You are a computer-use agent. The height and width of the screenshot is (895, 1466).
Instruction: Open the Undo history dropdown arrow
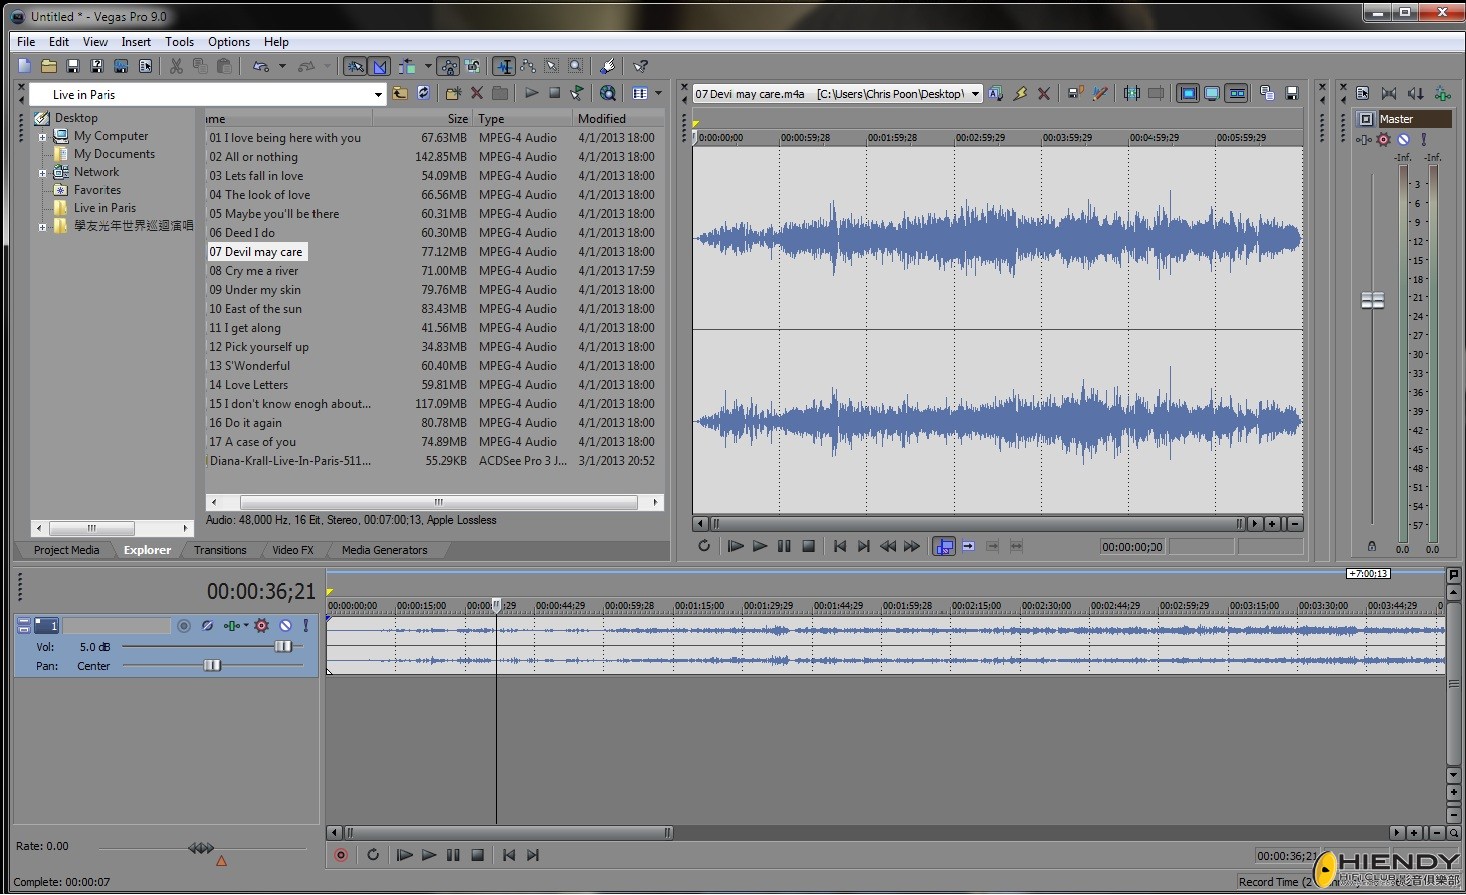pos(282,66)
